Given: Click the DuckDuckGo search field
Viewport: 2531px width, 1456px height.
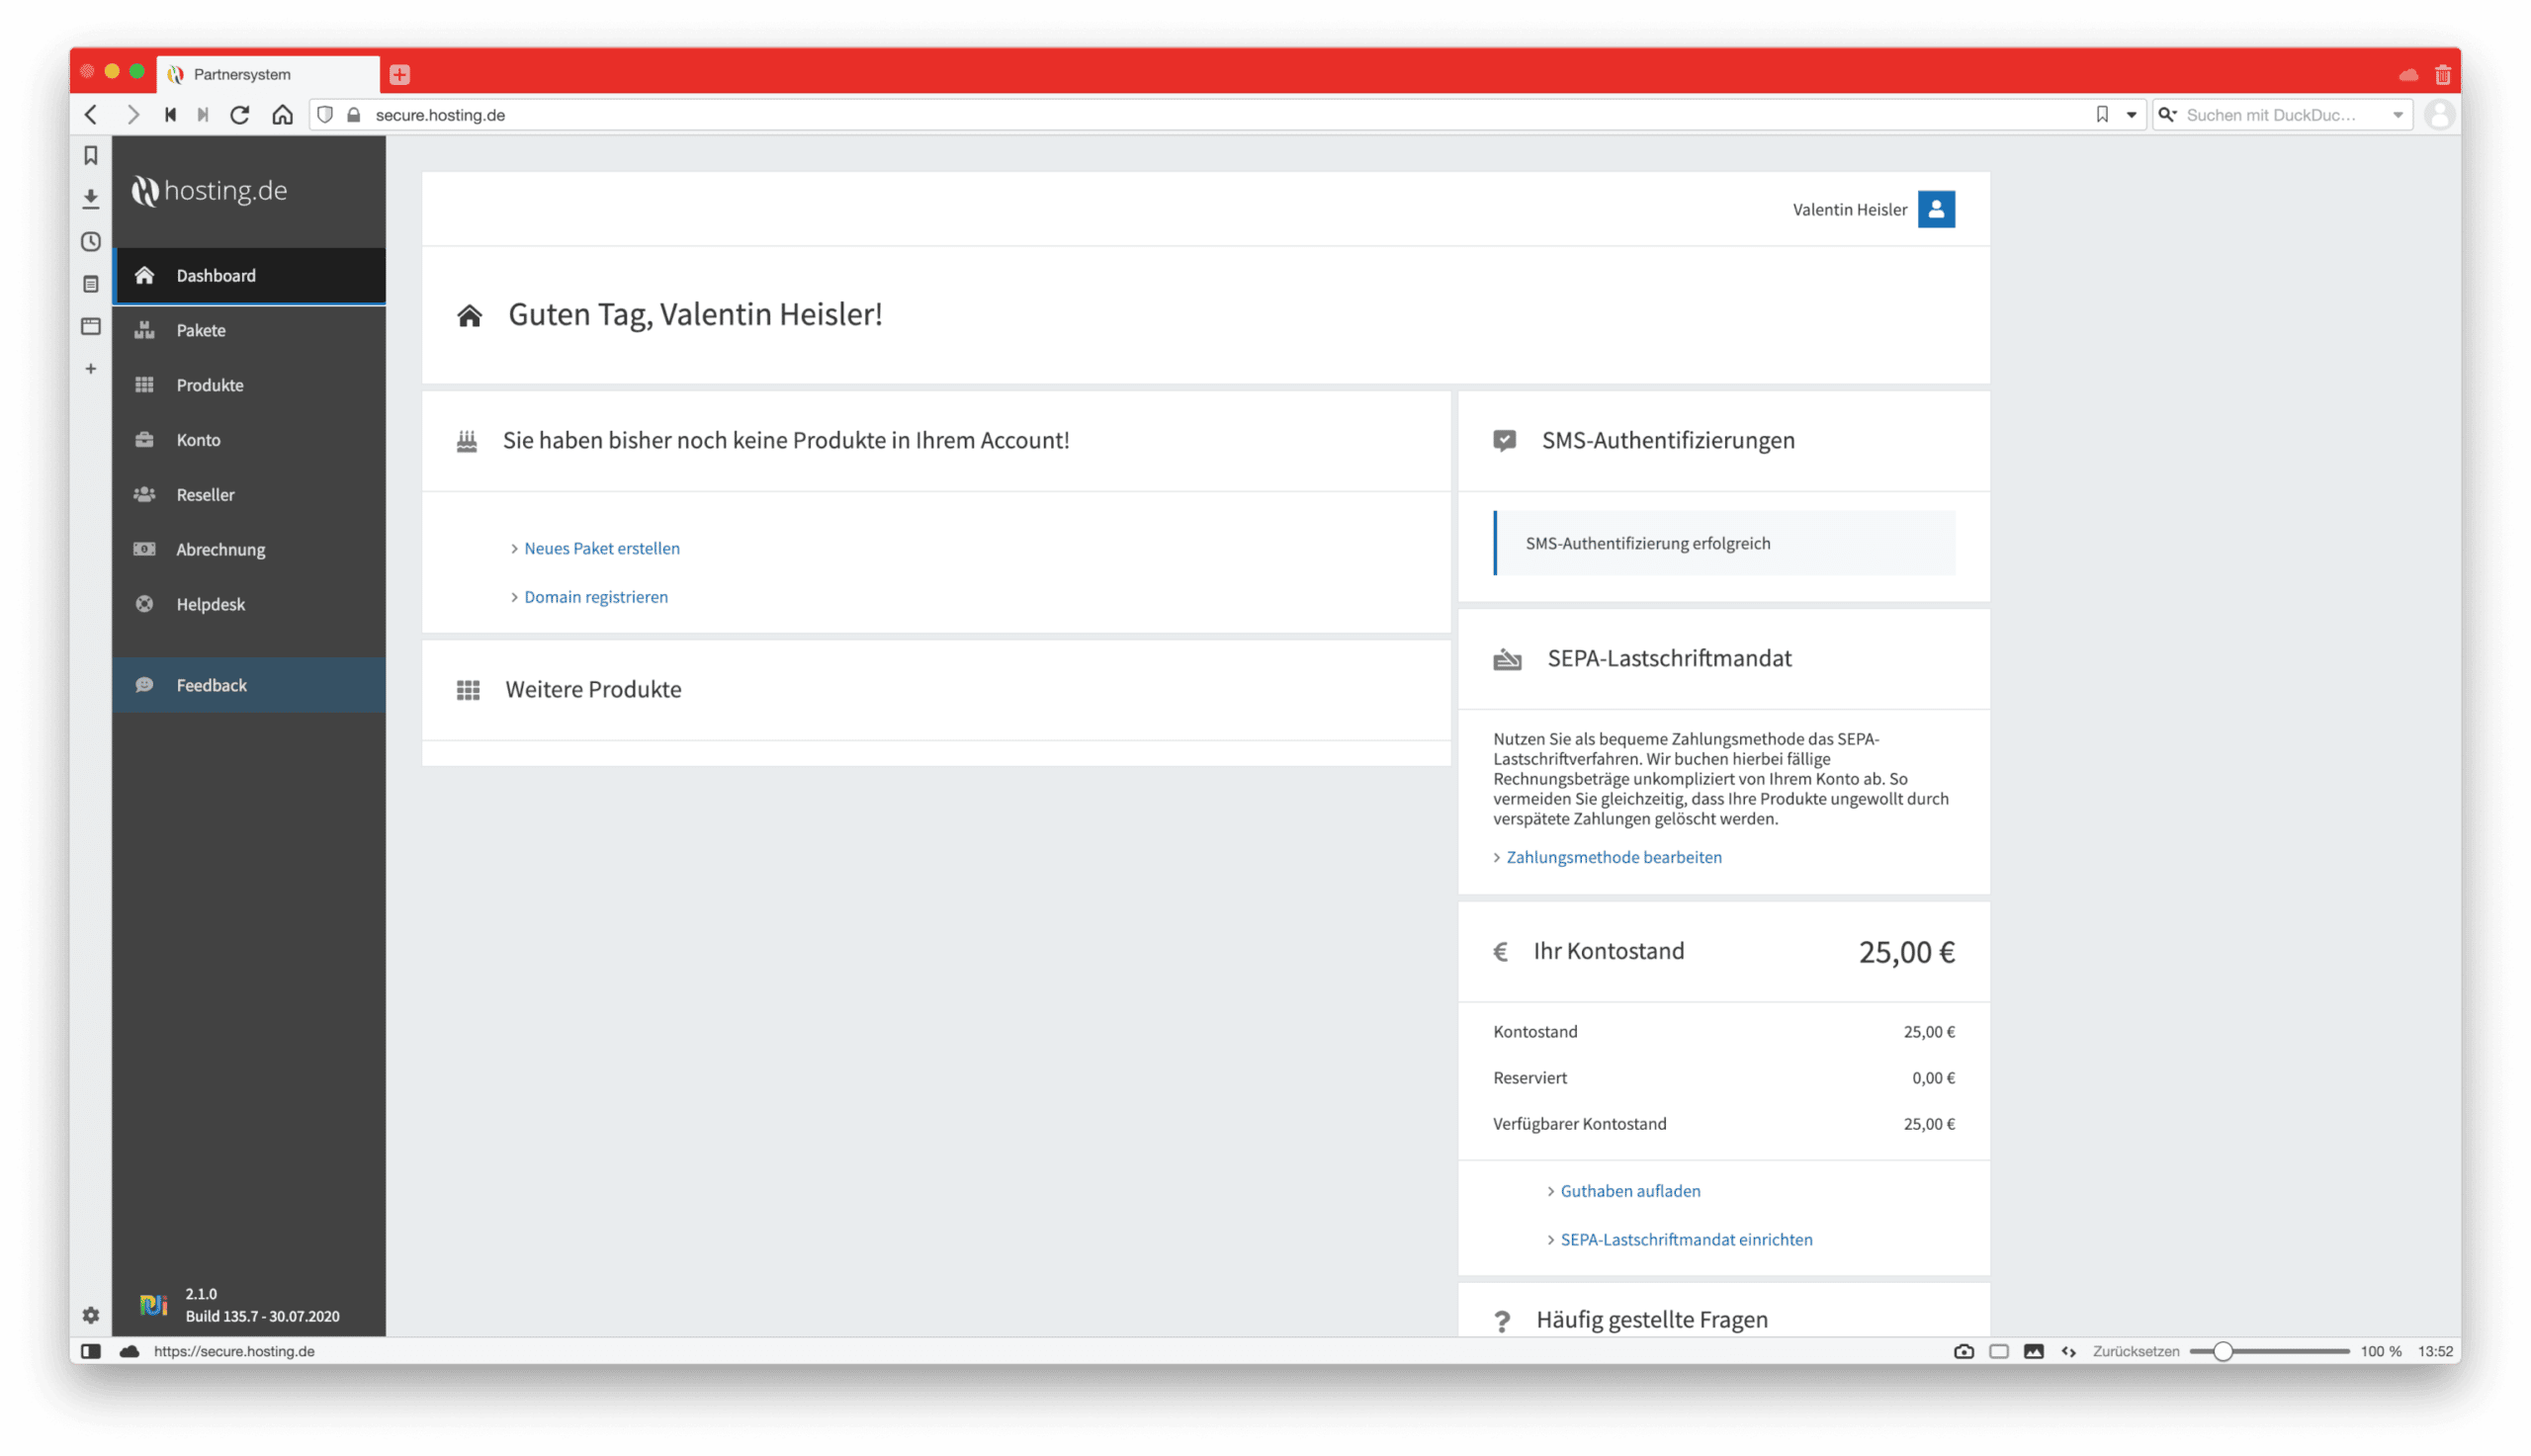Looking at the screenshot, I should point(2279,115).
